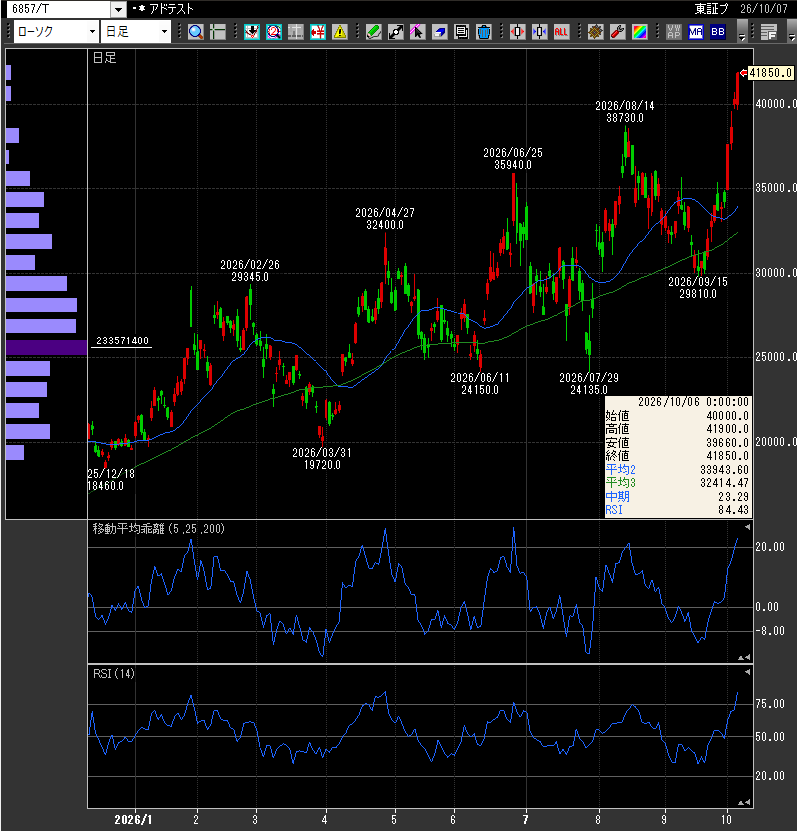The height and width of the screenshot is (831, 797).
Task: Open the 日足 timeframe dropdown
Action: pyautogui.click(x=164, y=32)
